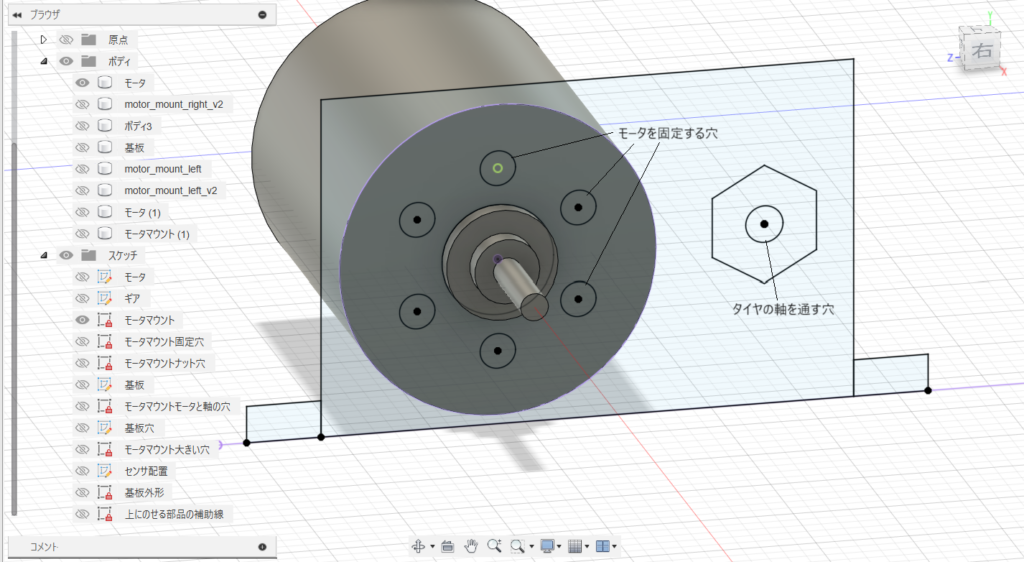1024x562 pixels.
Task: Select the モータマウントナット穴 sketch label
Action: pos(165,363)
